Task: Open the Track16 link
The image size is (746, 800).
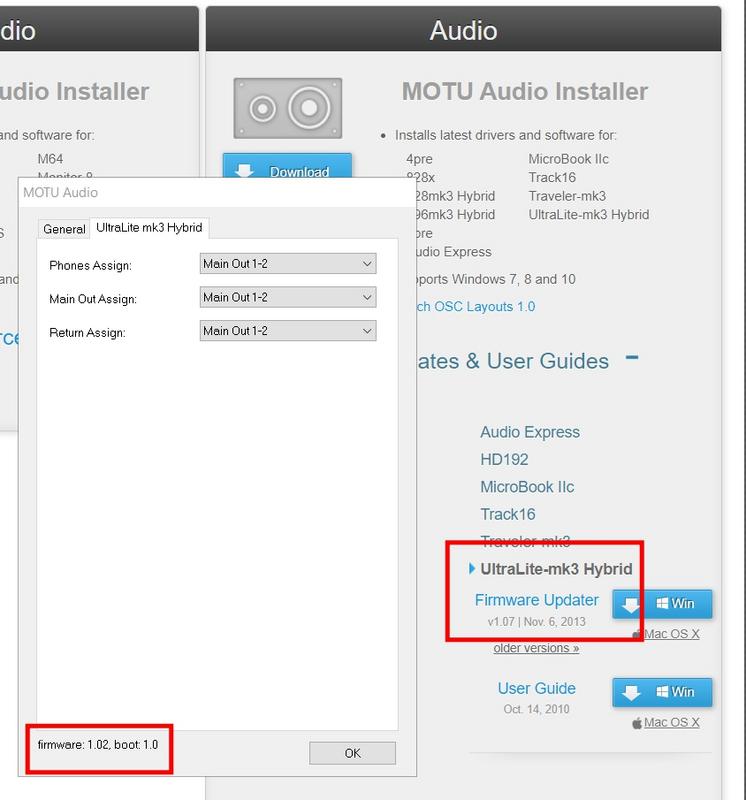Action: [x=508, y=514]
